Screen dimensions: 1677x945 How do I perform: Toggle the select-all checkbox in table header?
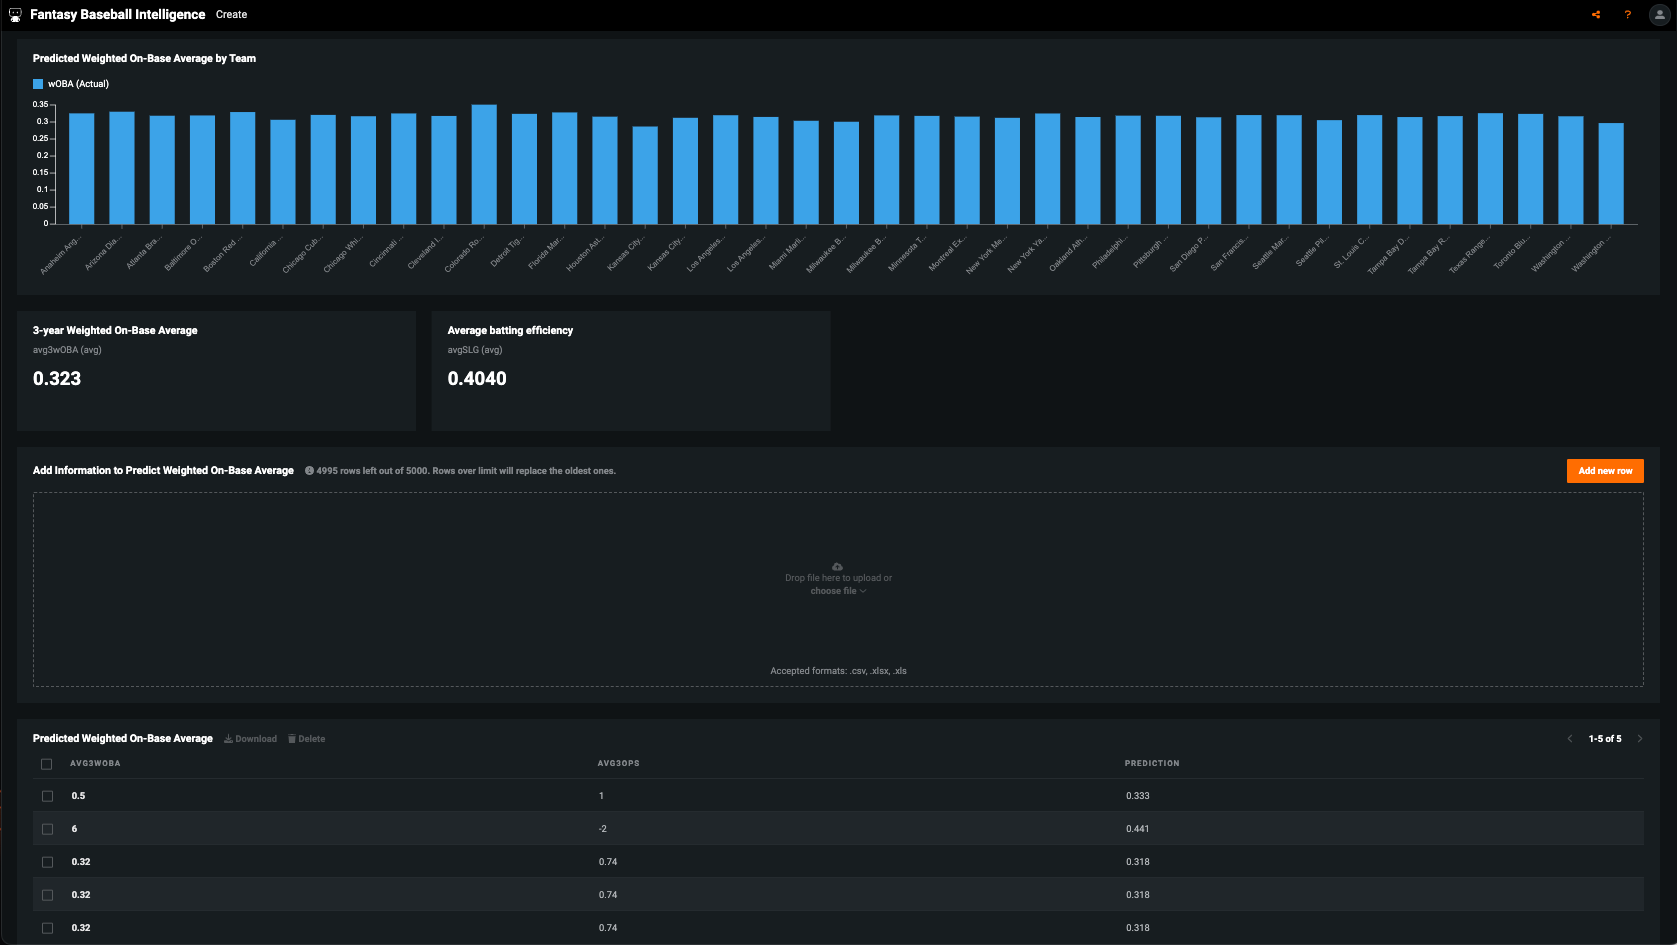point(46,764)
